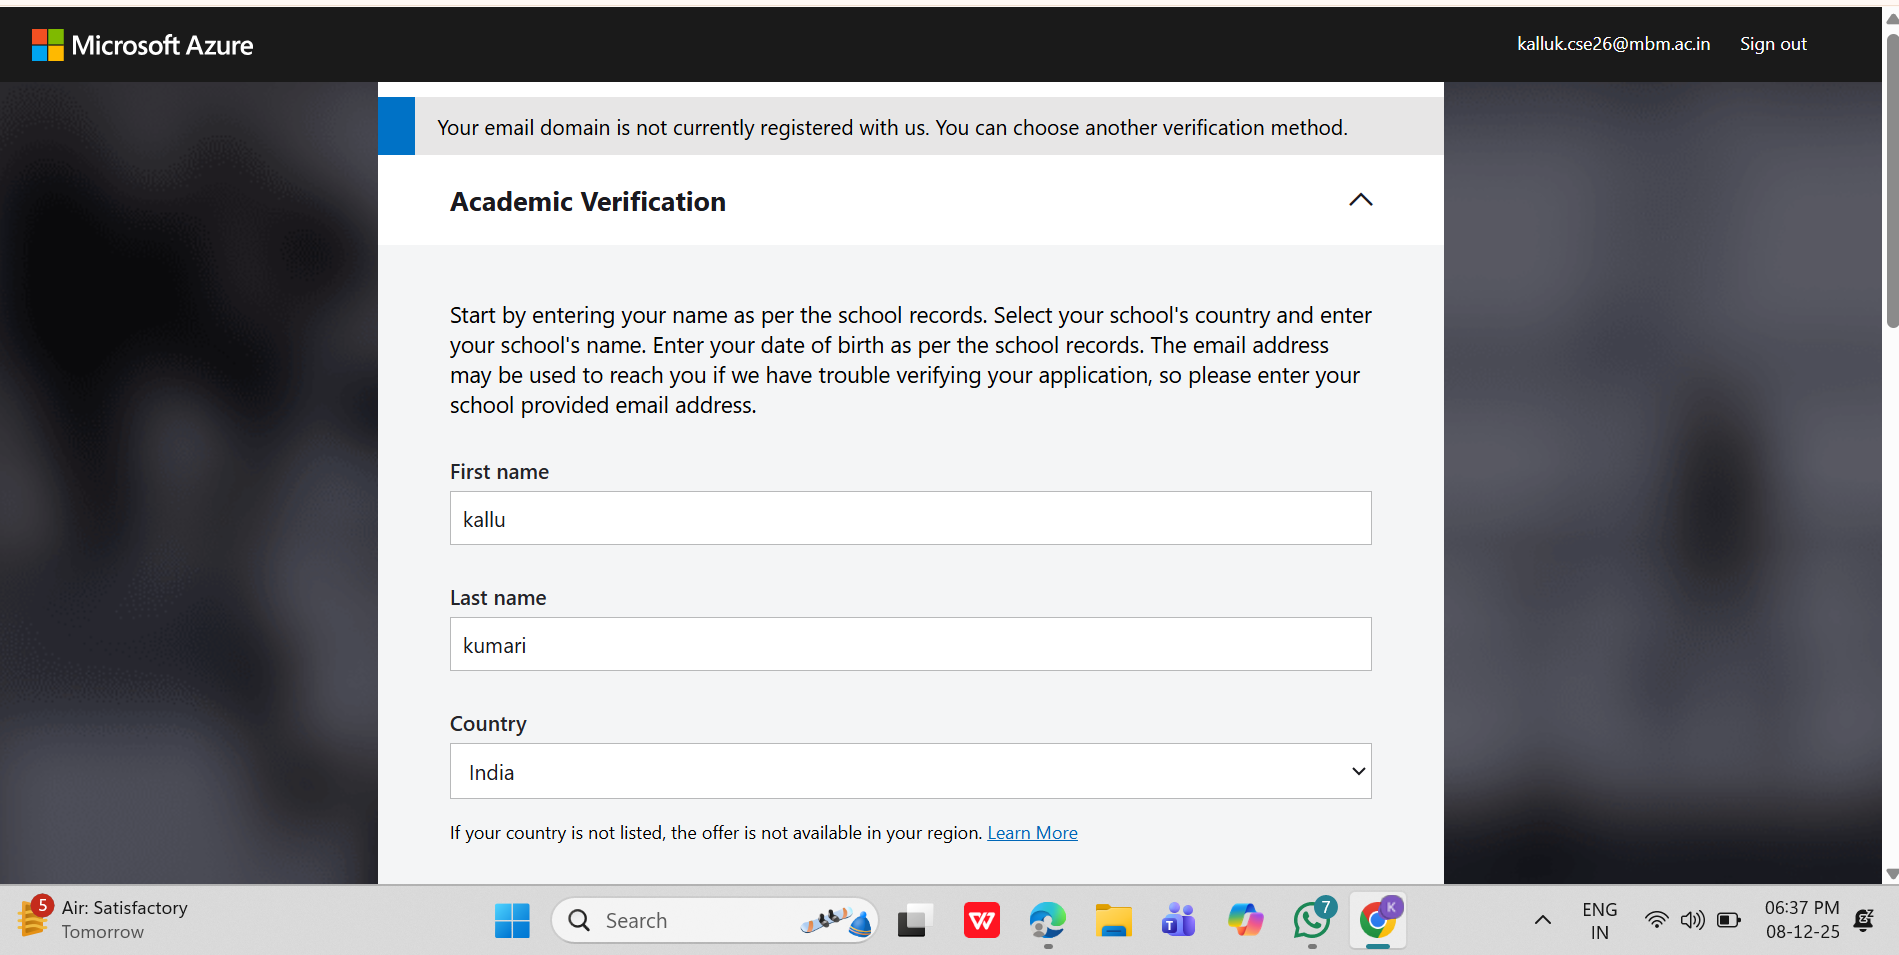This screenshot has height=955, width=1899.
Task: Open the Learn More link
Action: tap(1032, 833)
